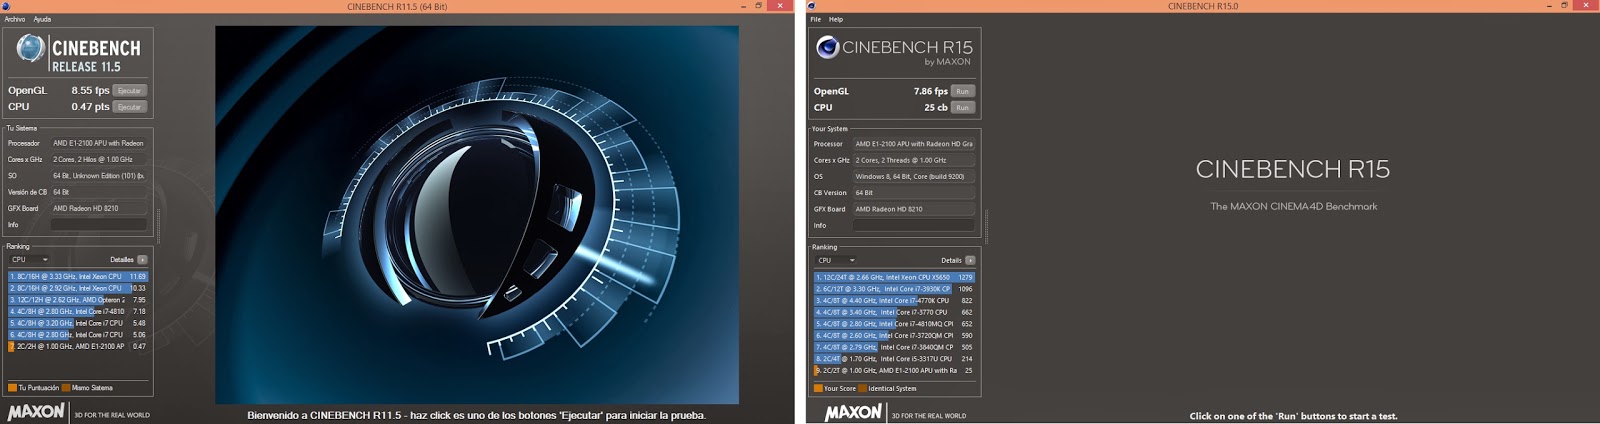The height and width of the screenshot is (424, 1600).
Task: Select ranking row '4C/8T @ 2.79 GHz i7-3840QM'
Action: (x=894, y=347)
